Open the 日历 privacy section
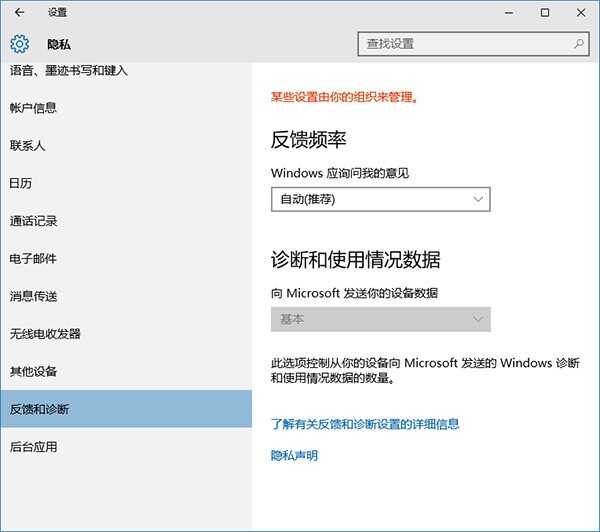Screen dimensions: 600x532 pos(21,183)
